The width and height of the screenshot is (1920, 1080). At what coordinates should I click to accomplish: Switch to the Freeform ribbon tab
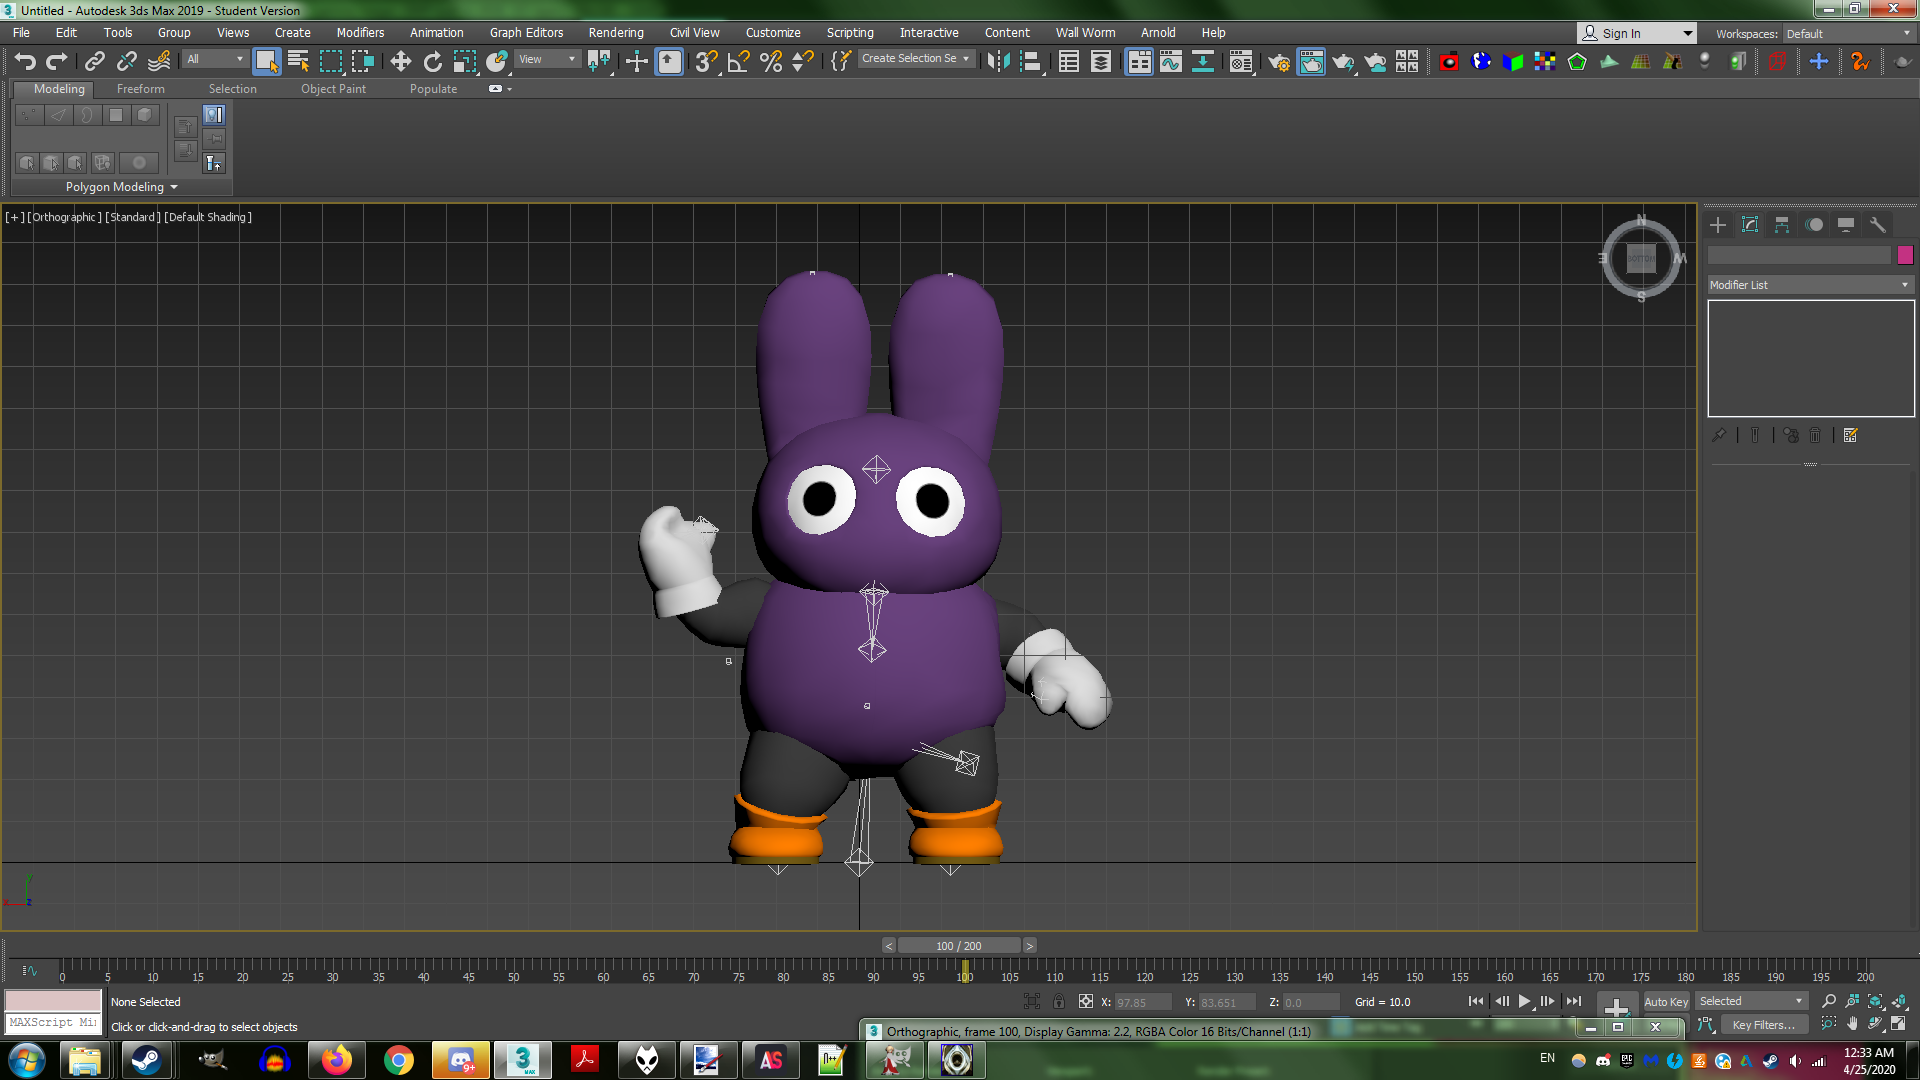click(x=141, y=89)
